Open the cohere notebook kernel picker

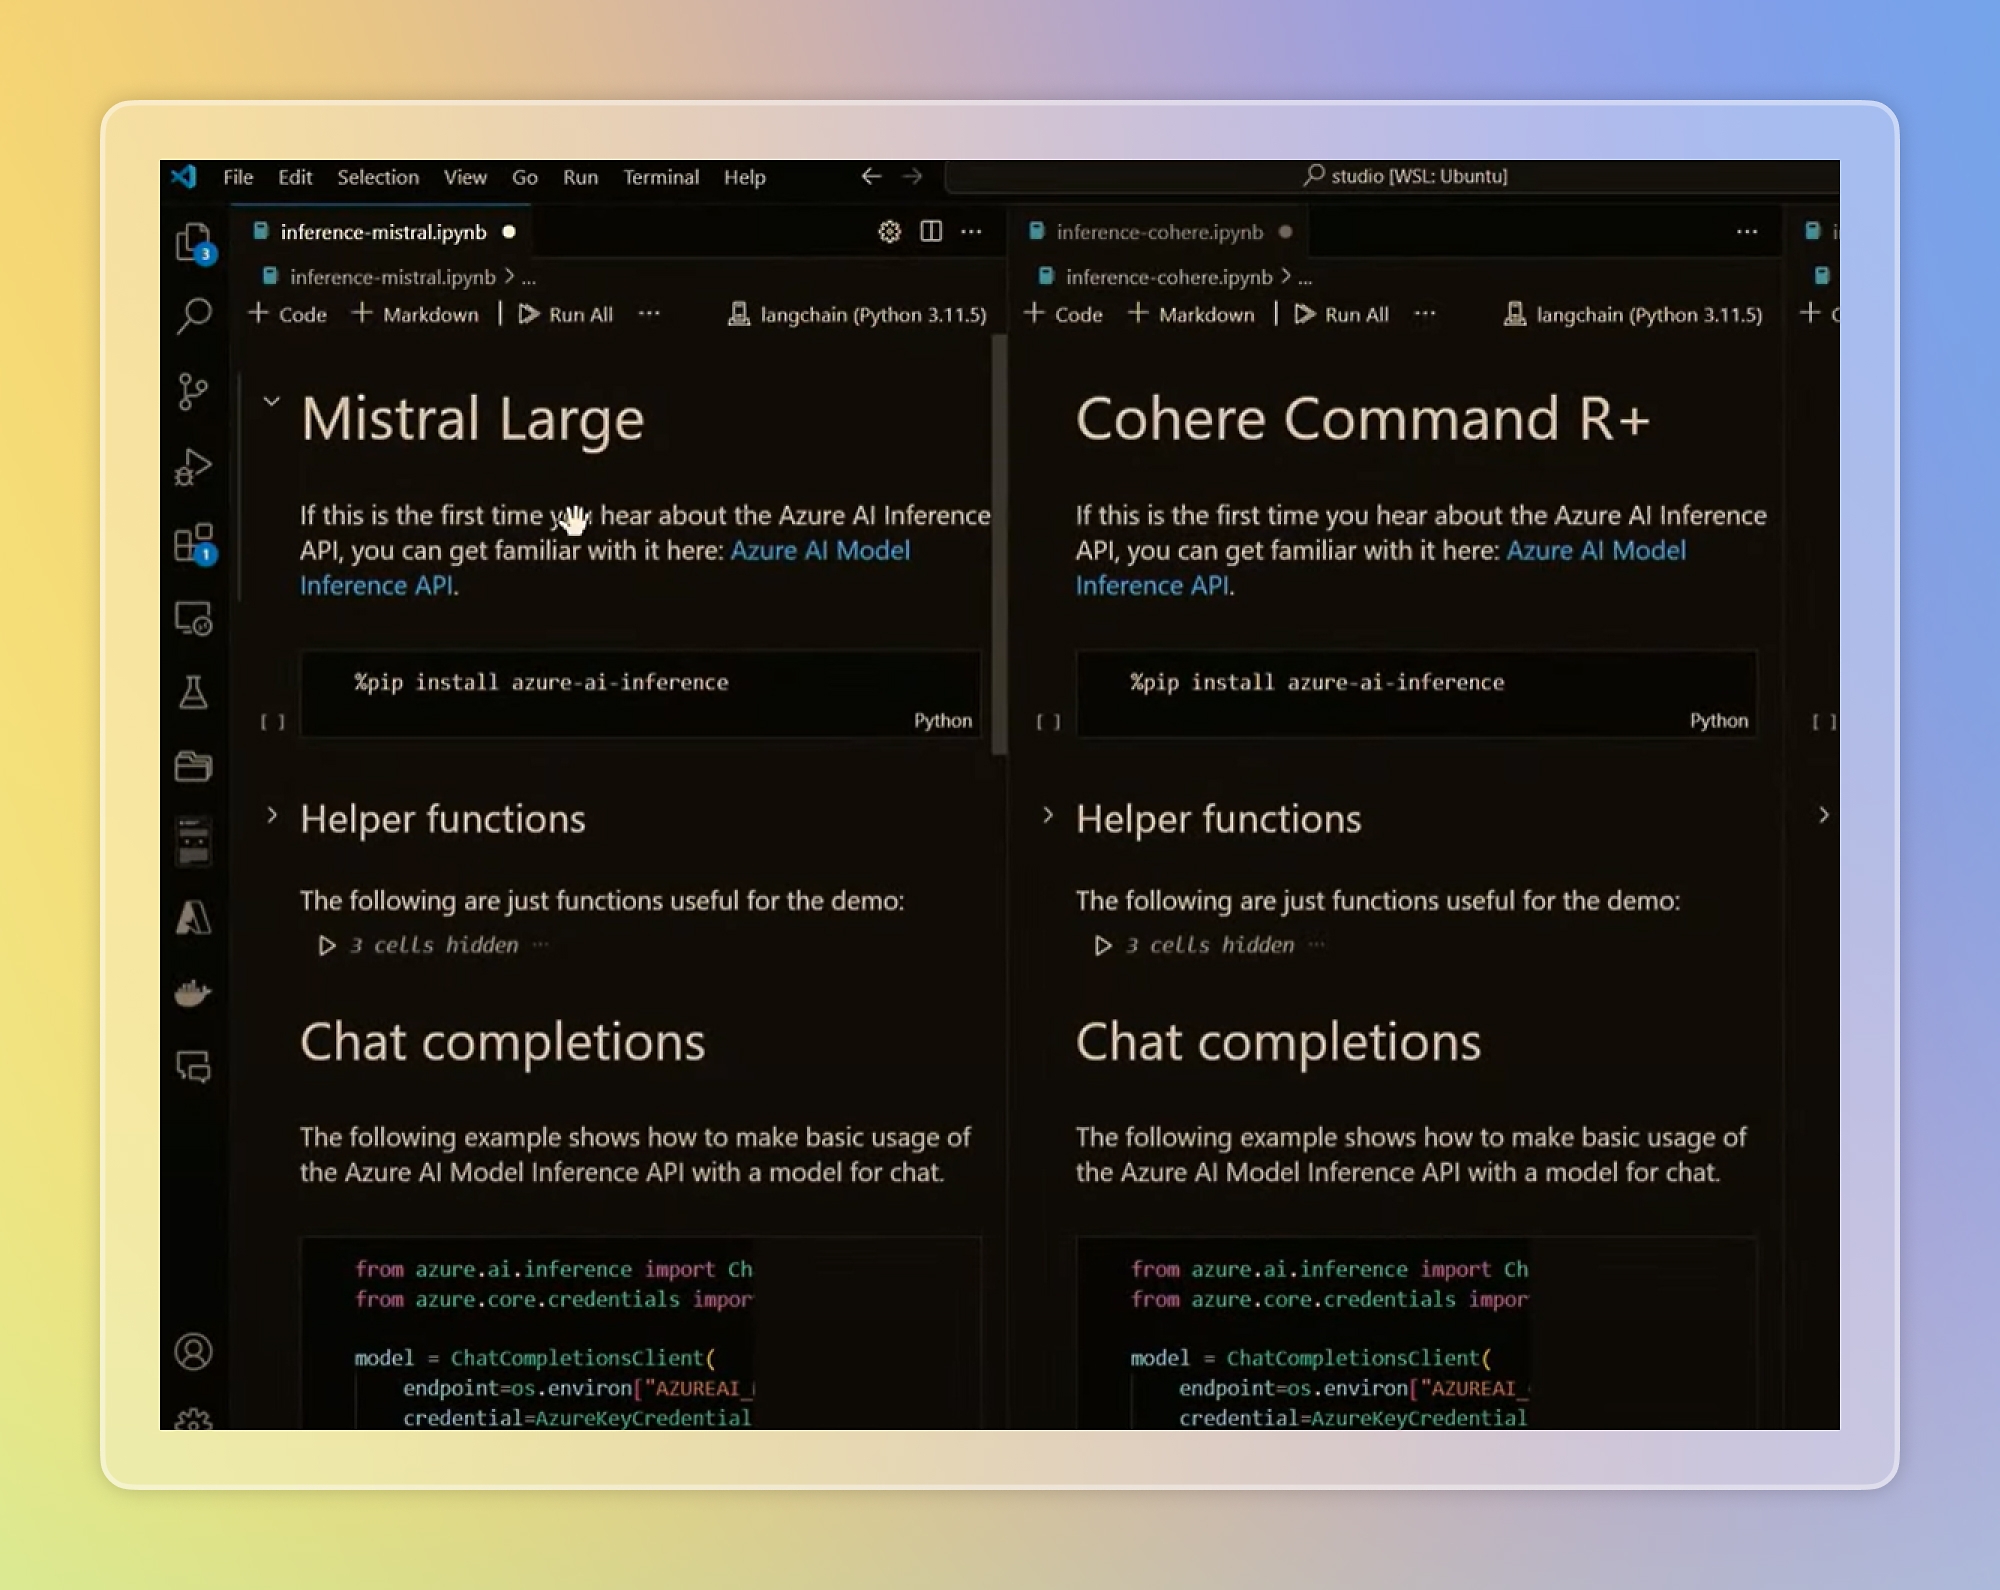click(1633, 314)
